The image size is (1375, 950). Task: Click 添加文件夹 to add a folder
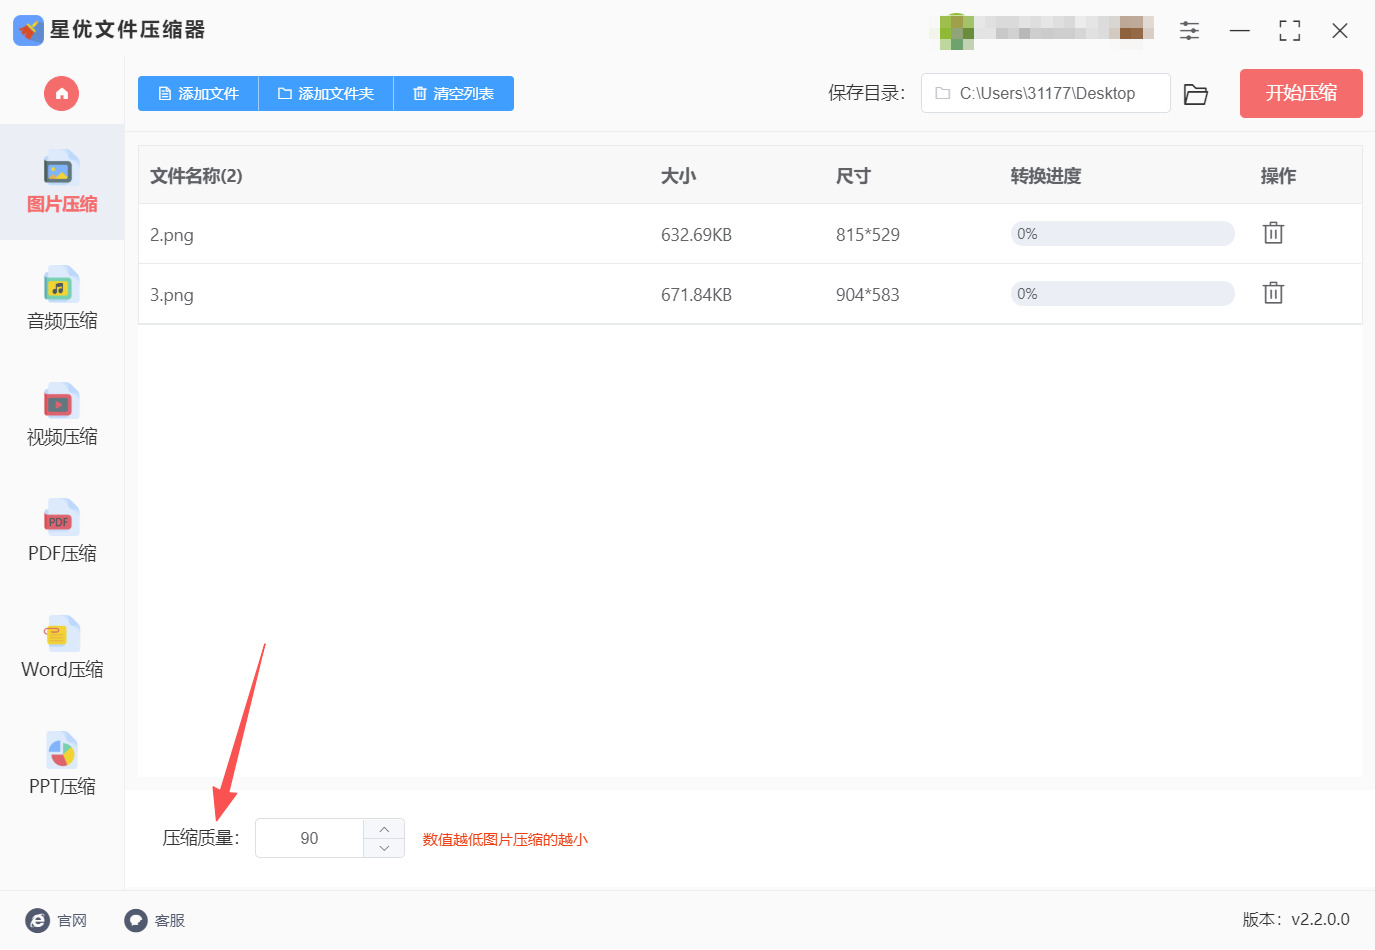pos(325,93)
